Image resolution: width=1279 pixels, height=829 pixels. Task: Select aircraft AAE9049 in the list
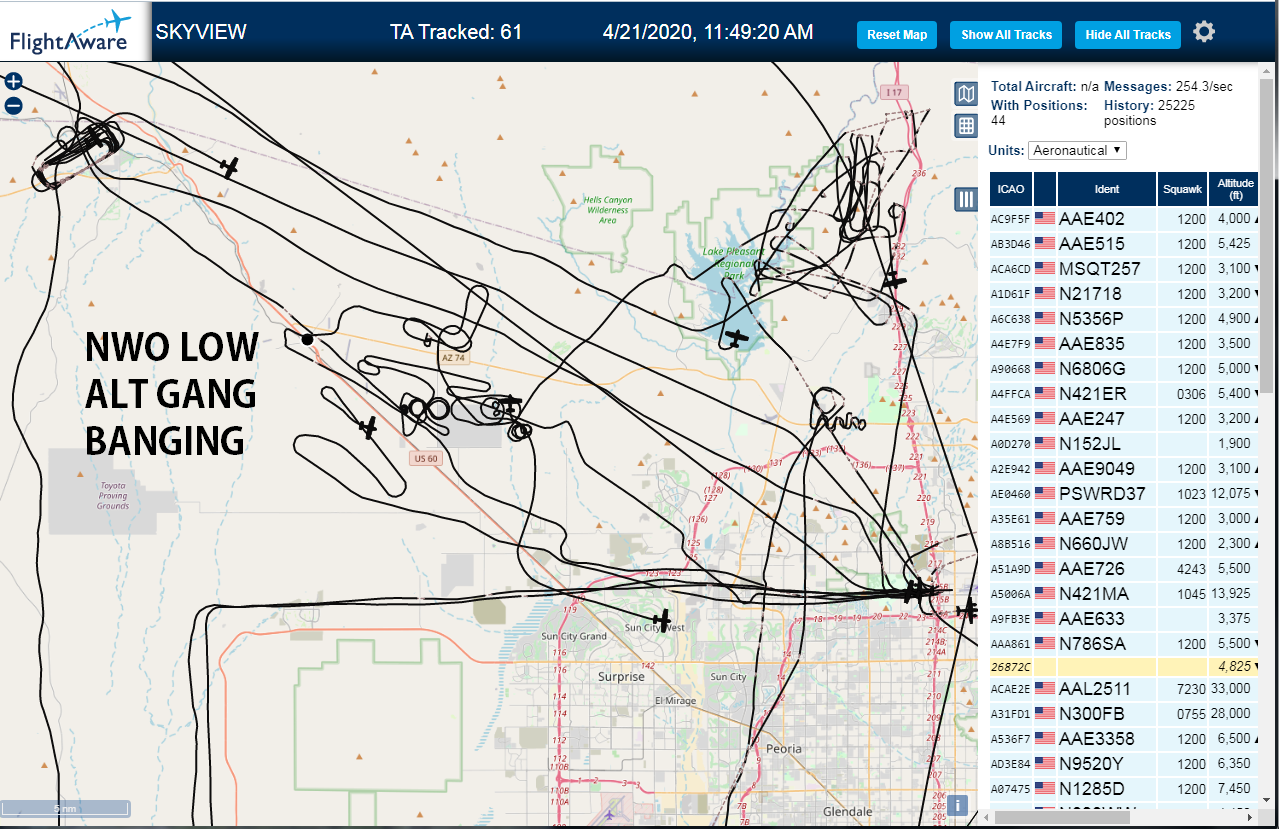click(x=1125, y=469)
